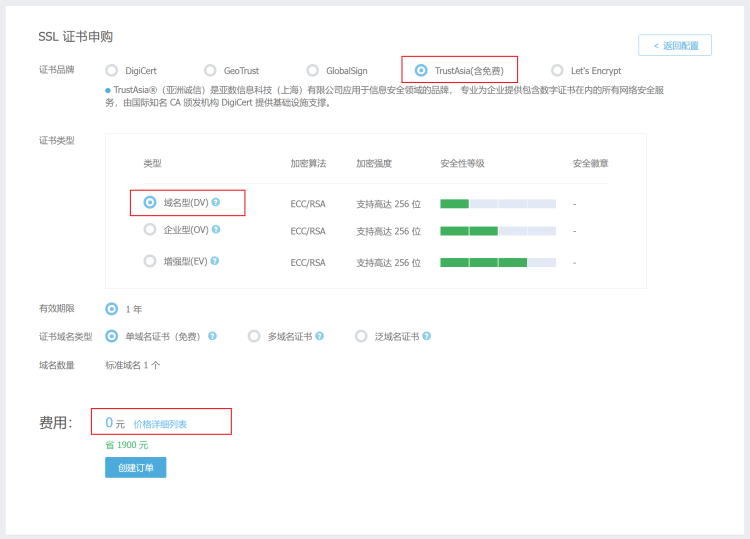
Task: Click the 标准域名 1 个 value
Action: pyautogui.click(x=132, y=365)
